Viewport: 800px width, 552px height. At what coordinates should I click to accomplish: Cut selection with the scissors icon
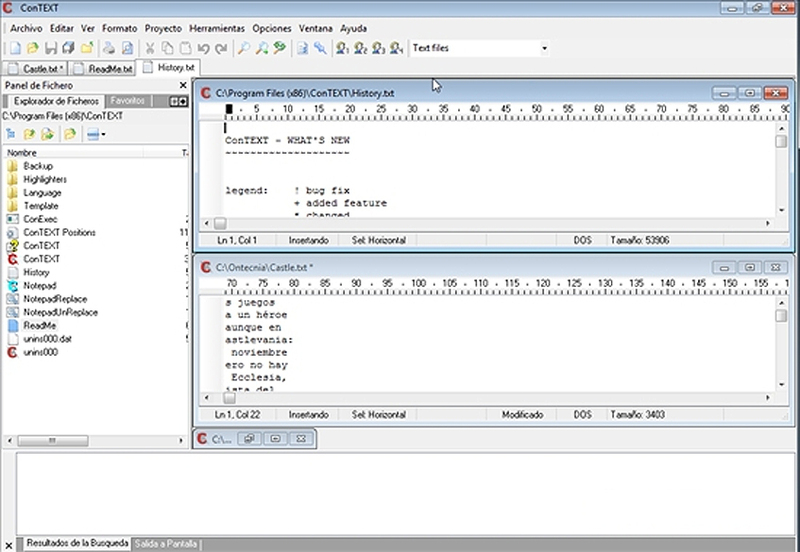[149, 48]
